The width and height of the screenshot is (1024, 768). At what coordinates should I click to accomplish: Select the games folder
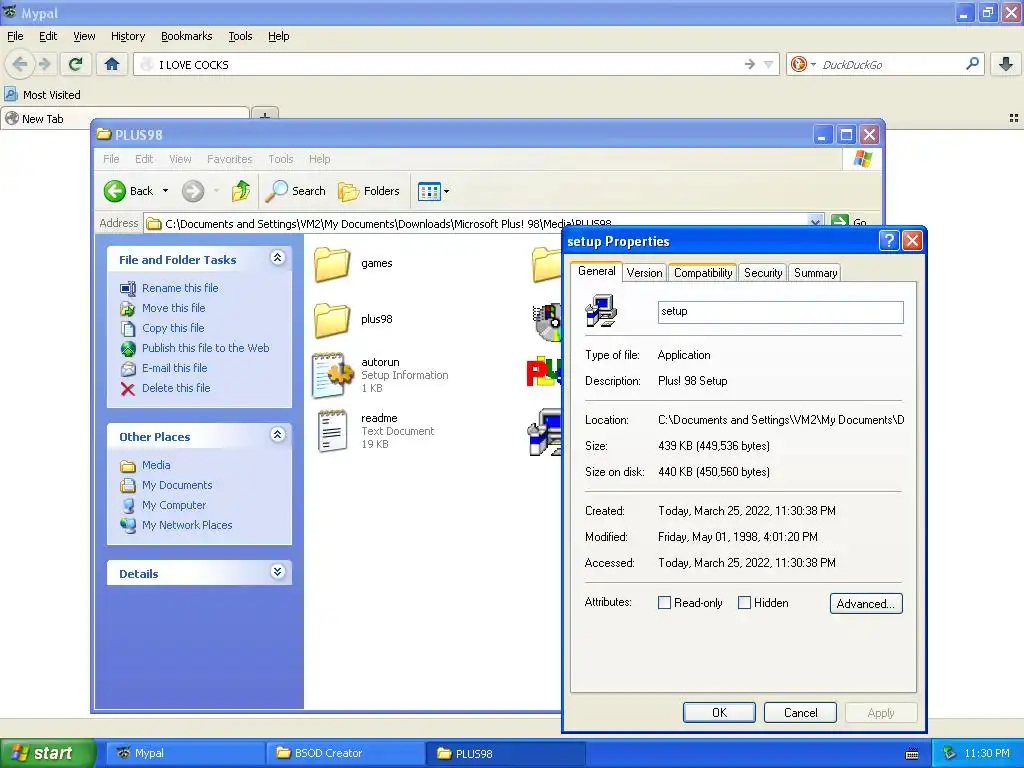pyautogui.click(x=353, y=264)
